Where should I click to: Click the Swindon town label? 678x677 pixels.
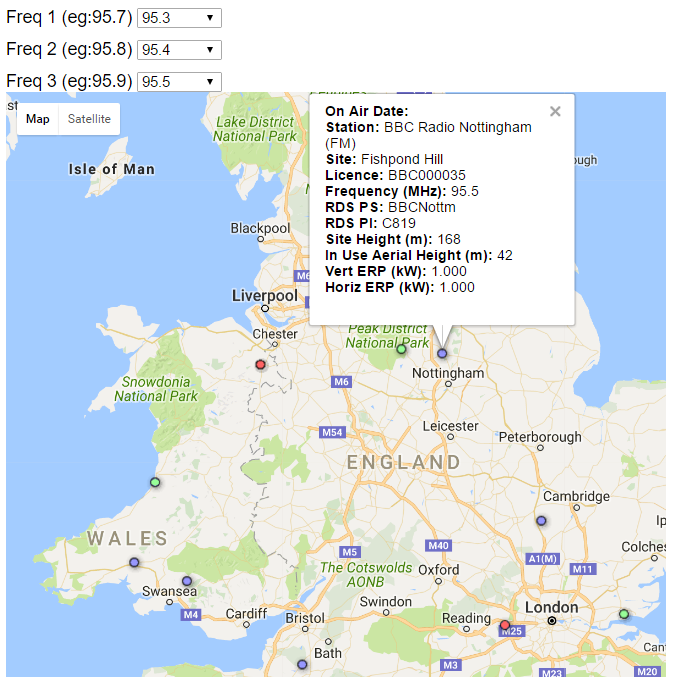pos(385,602)
